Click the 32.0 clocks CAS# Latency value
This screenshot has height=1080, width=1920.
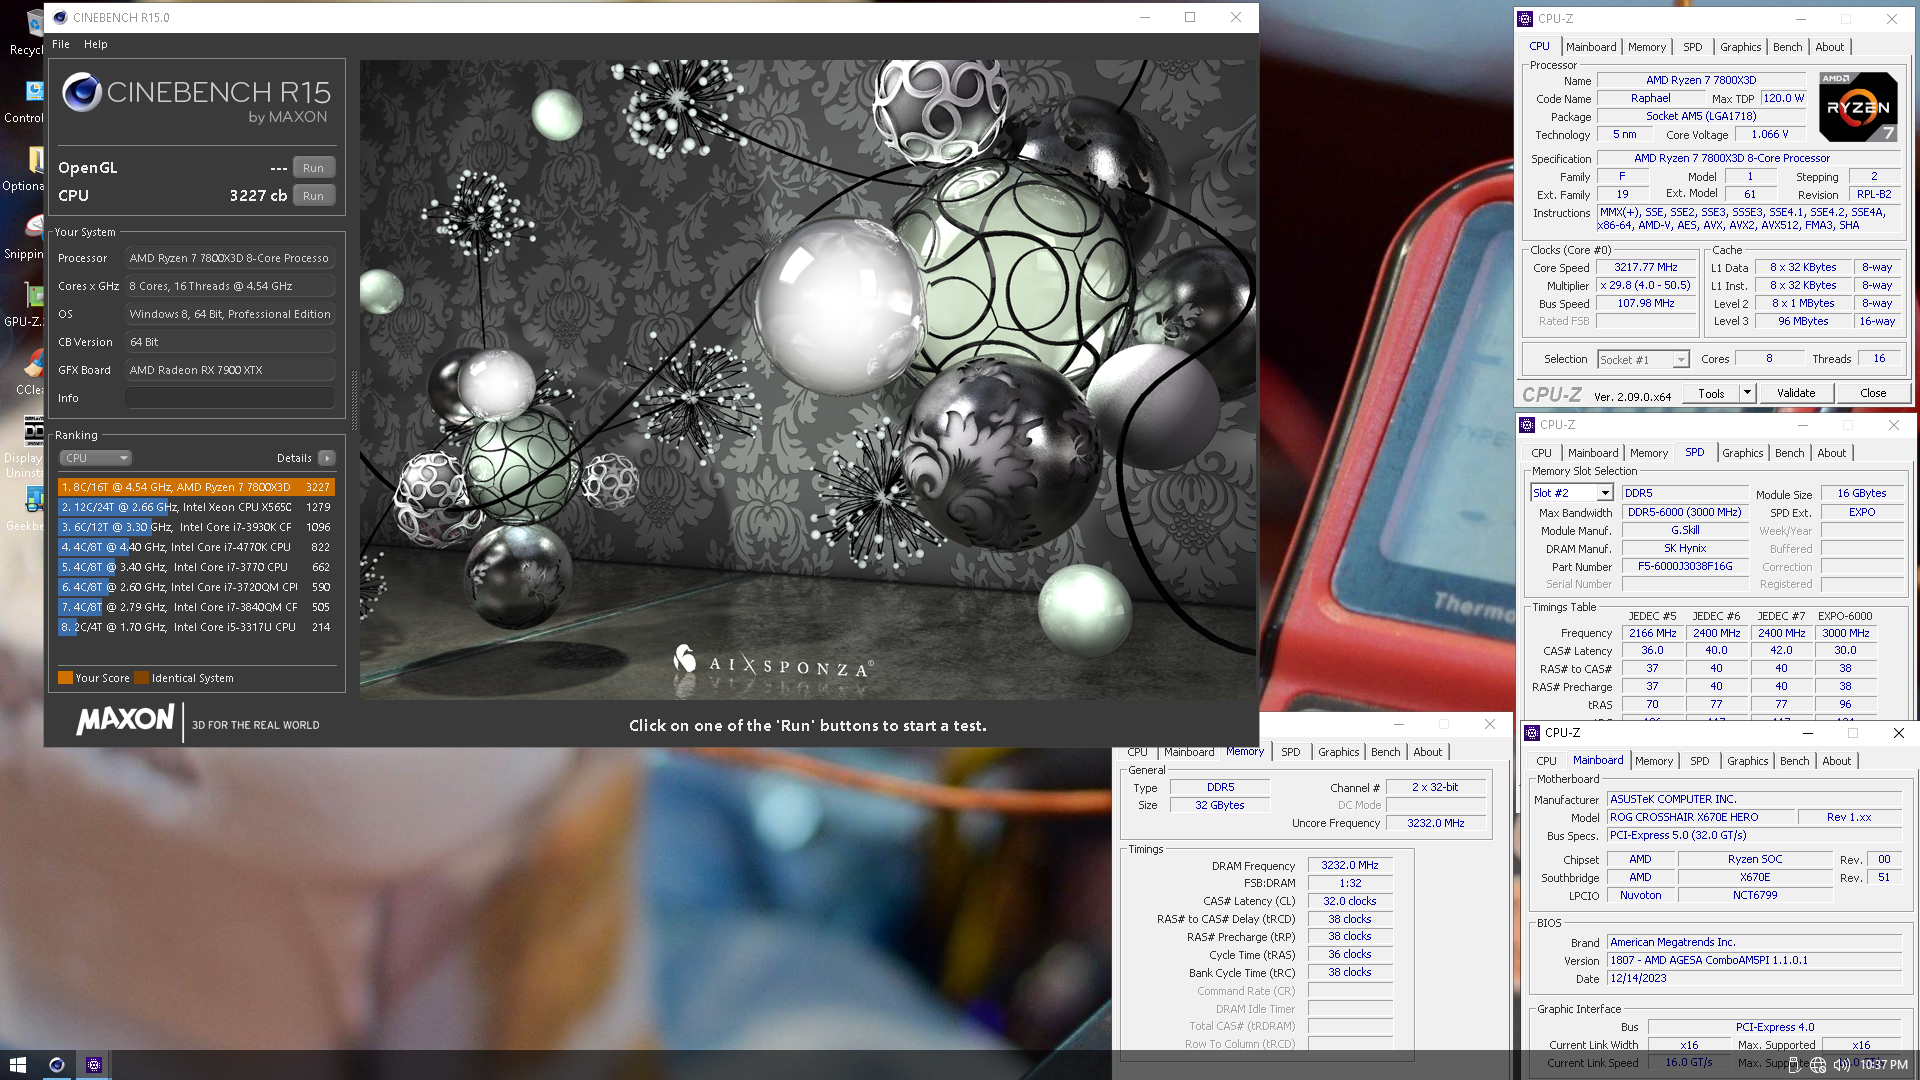click(1349, 901)
